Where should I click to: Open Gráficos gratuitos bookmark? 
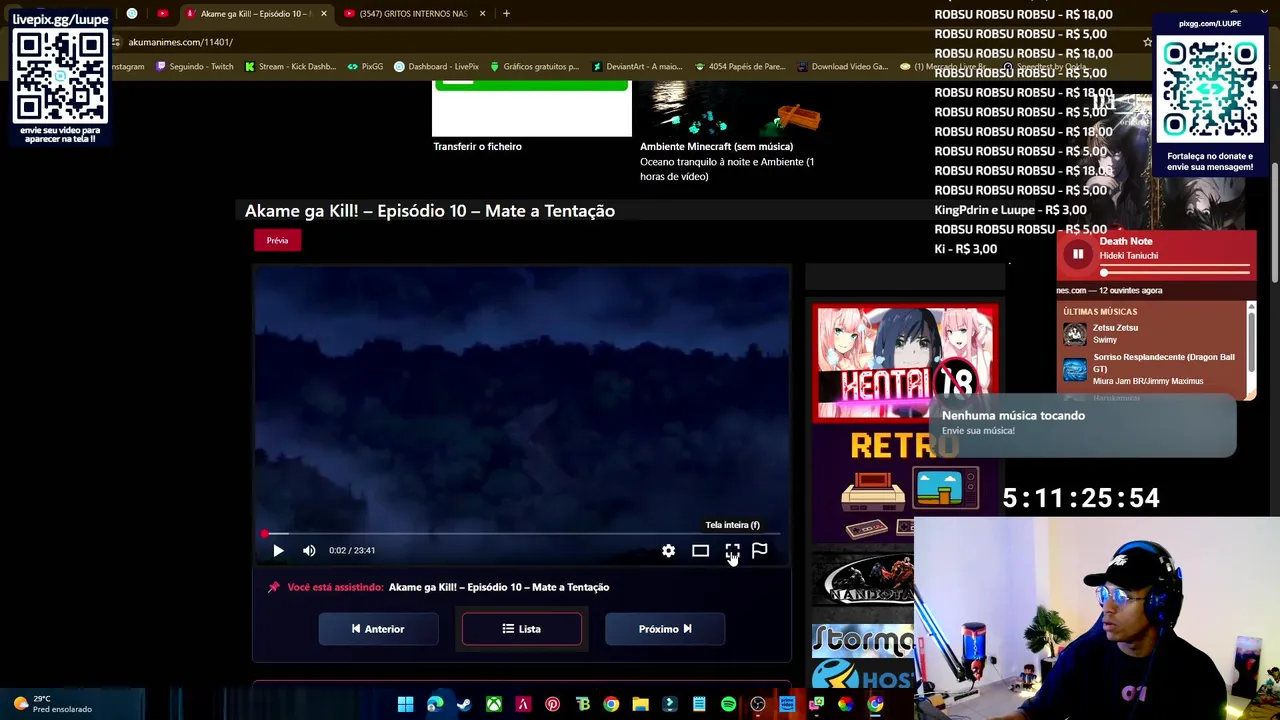[534, 66]
